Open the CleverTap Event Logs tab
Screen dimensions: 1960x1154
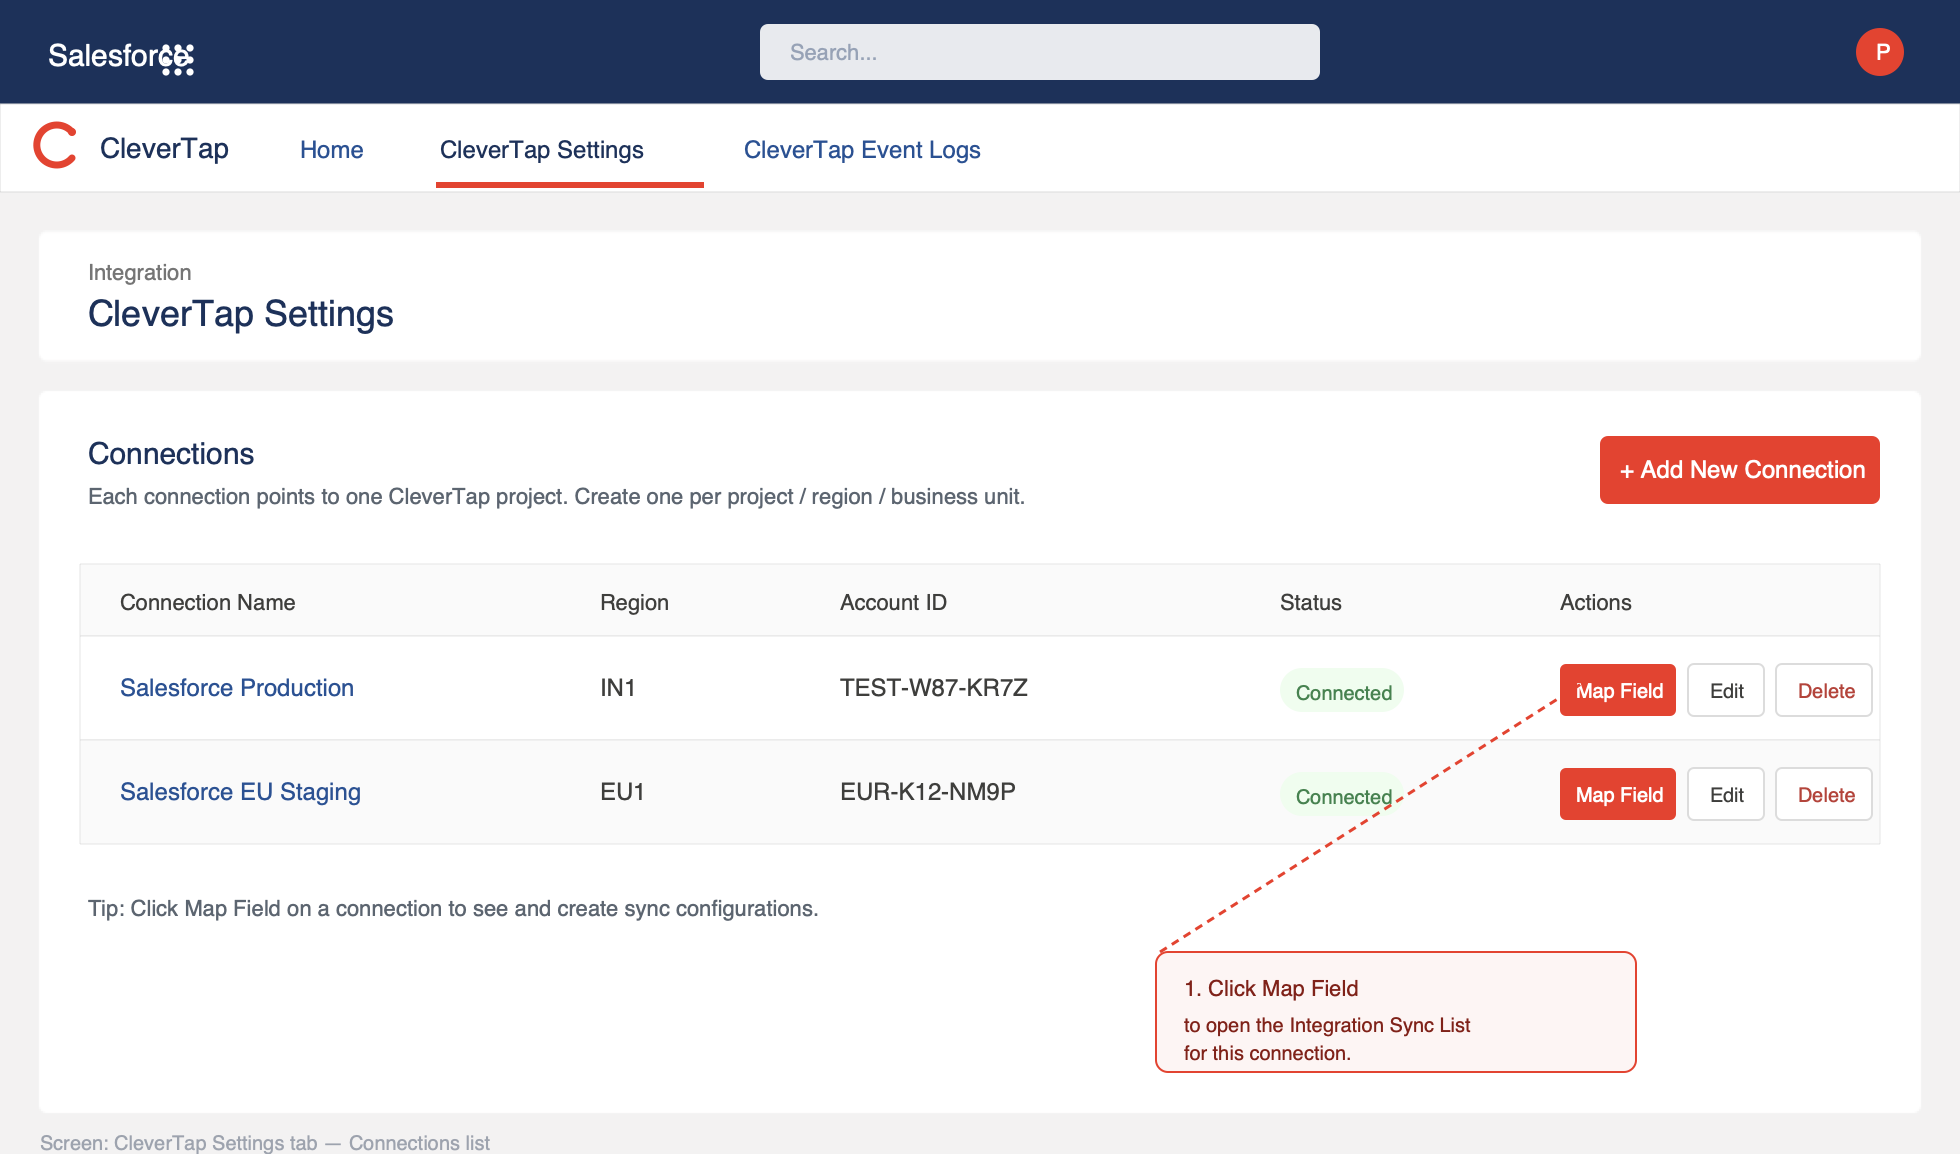862,150
